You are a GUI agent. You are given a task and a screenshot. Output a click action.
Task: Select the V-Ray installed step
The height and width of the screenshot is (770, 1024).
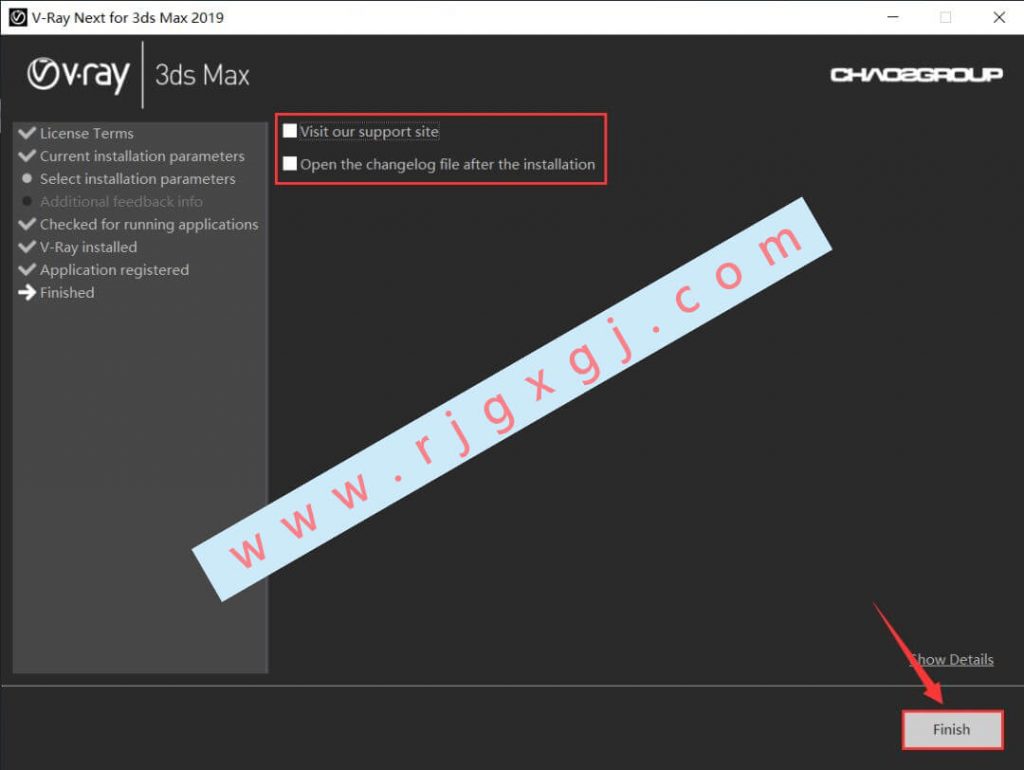pos(88,248)
